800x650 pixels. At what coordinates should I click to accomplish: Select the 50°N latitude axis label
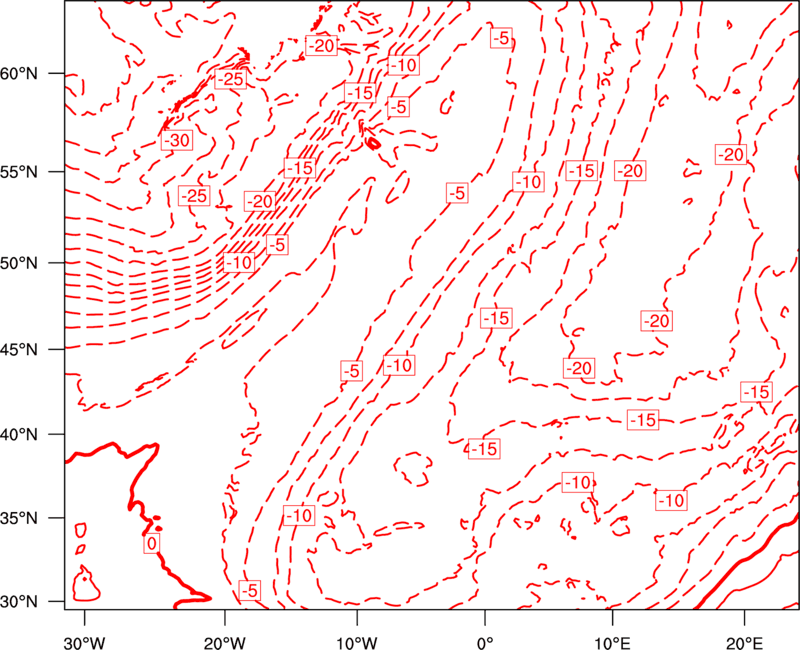[x=19, y=263]
